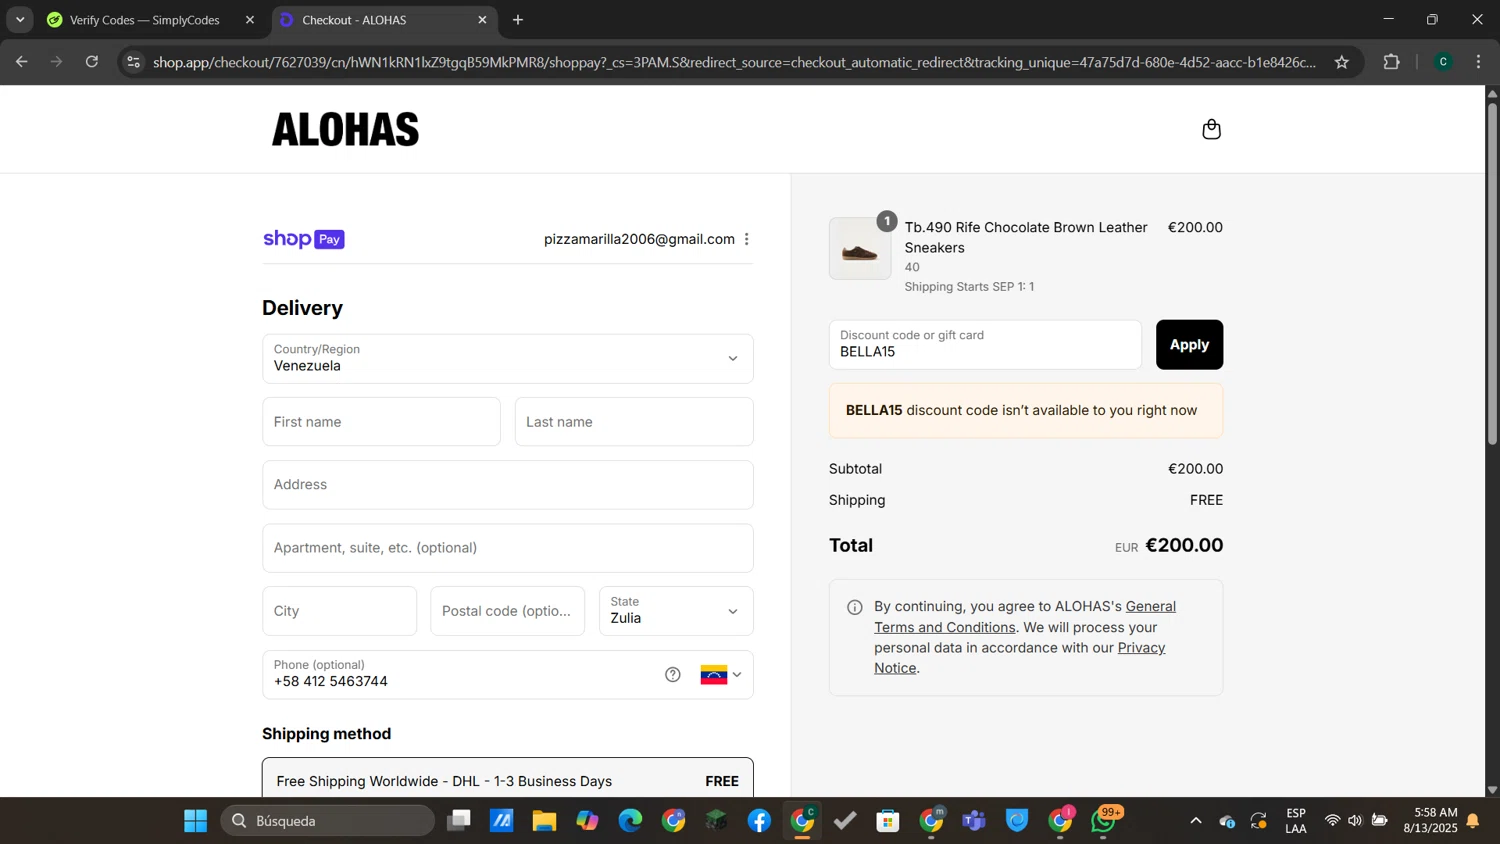Image resolution: width=1500 pixels, height=844 pixels.
Task: Click the ESP LAA language indicator
Action: (x=1296, y=821)
